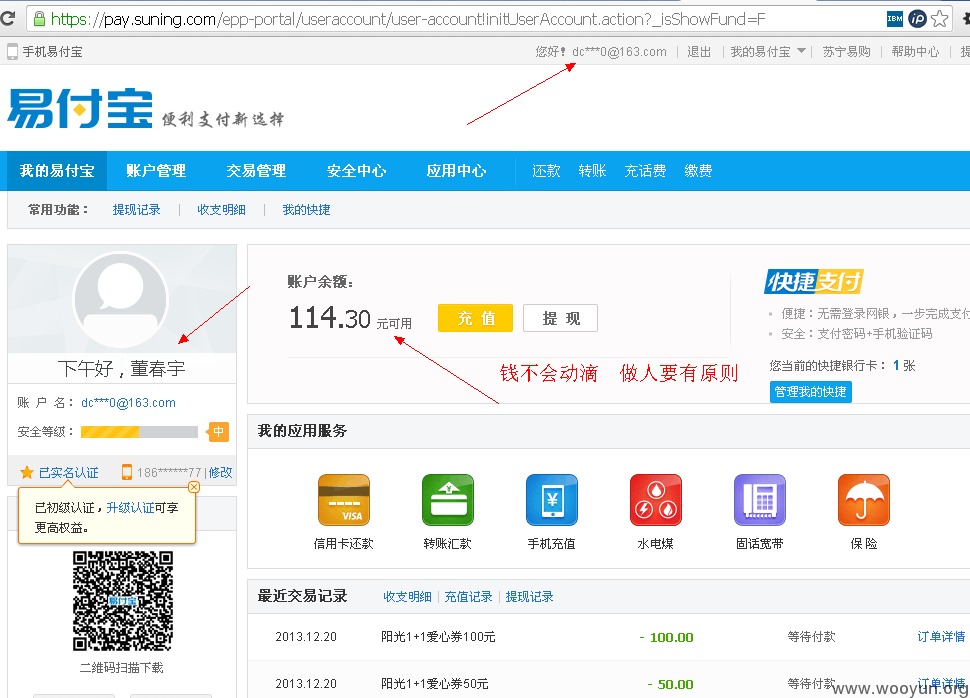
Task: Open the 手机充值 phone recharge icon
Action: click(552, 500)
